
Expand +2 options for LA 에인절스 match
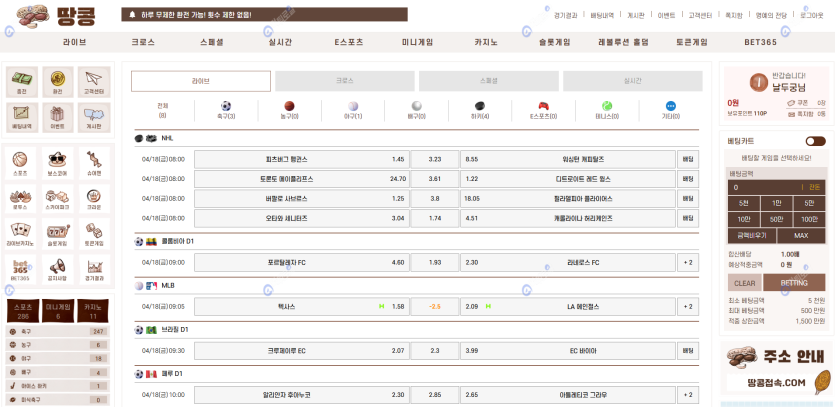pyautogui.click(x=687, y=306)
